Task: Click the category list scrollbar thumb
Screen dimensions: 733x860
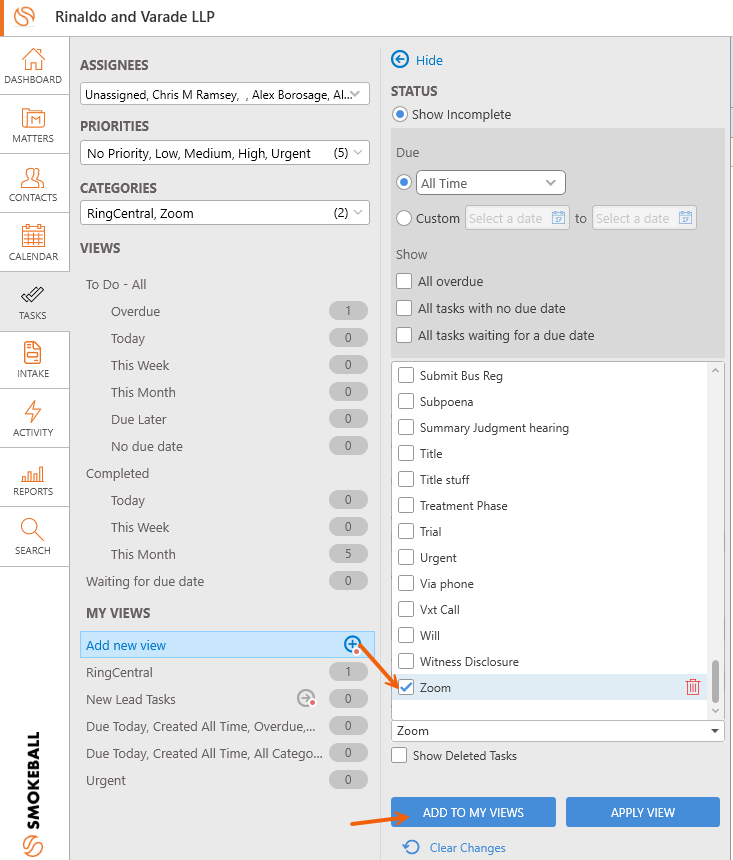Action: point(715,681)
